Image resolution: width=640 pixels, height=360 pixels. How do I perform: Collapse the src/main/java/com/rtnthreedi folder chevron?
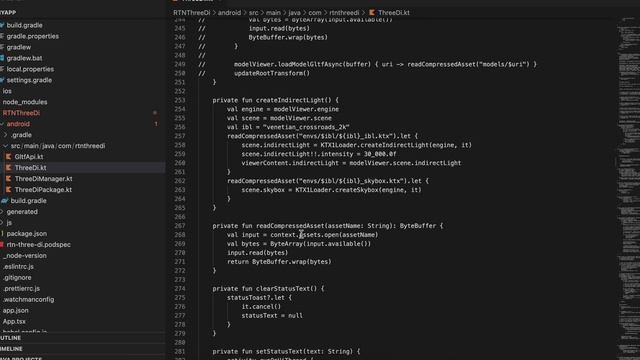(x=5, y=146)
